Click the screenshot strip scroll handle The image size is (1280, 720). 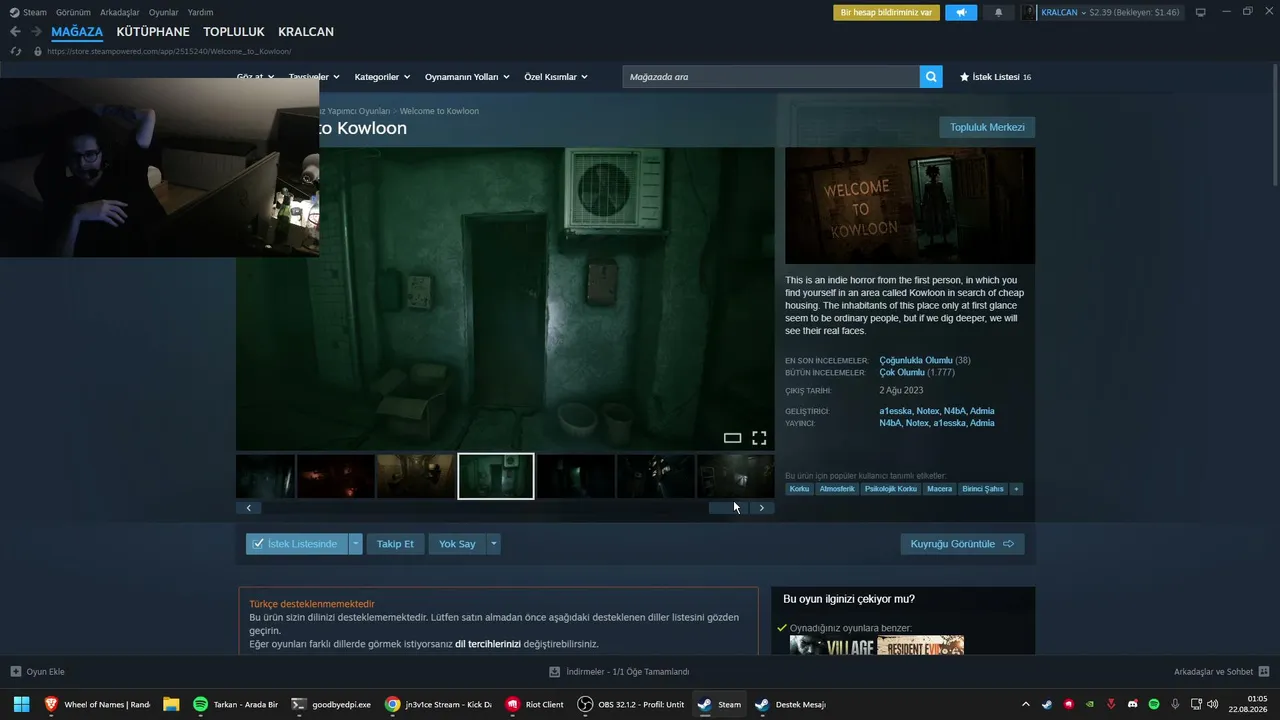click(728, 508)
